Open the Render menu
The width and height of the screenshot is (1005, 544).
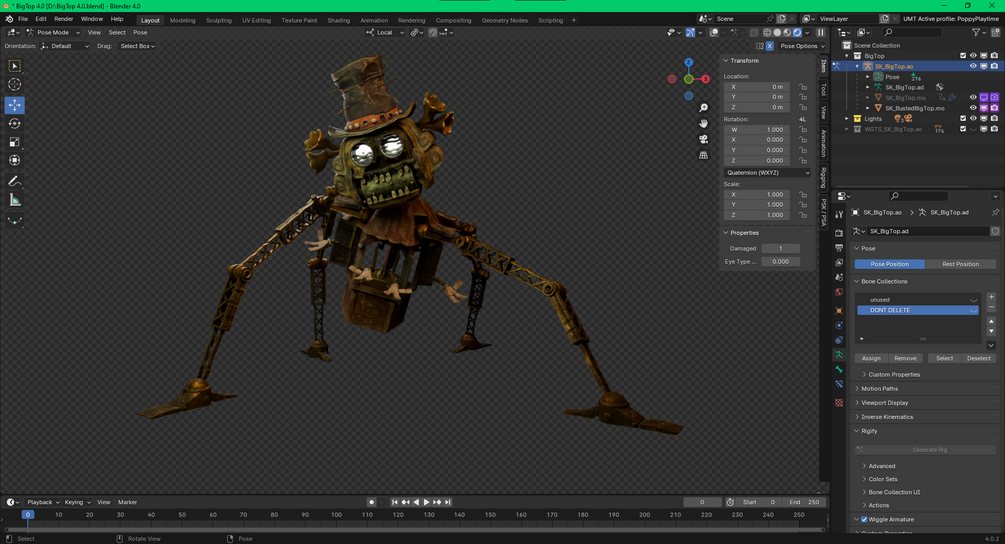(x=63, y=19)
